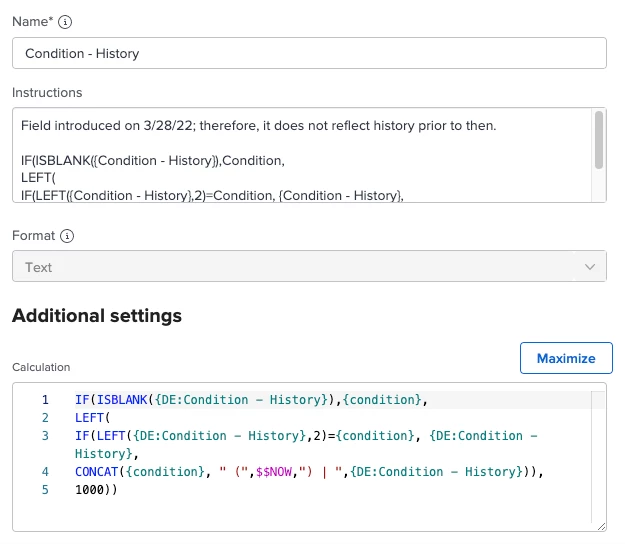Click the info icon beside Name label
625x544 pixels.
pos(67,21)
